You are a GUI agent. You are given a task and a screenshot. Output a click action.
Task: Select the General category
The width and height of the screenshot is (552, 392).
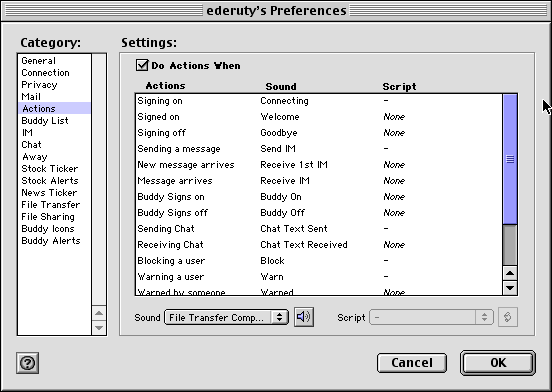click(x=54, y=61)
